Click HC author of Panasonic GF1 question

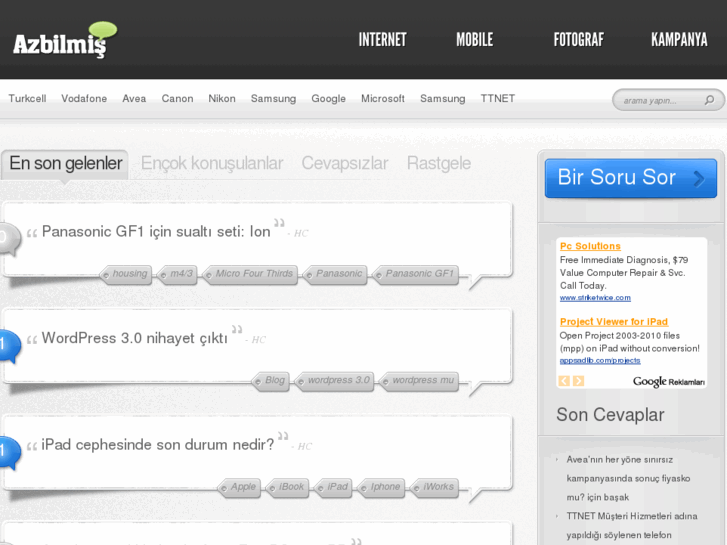(300, 233)
